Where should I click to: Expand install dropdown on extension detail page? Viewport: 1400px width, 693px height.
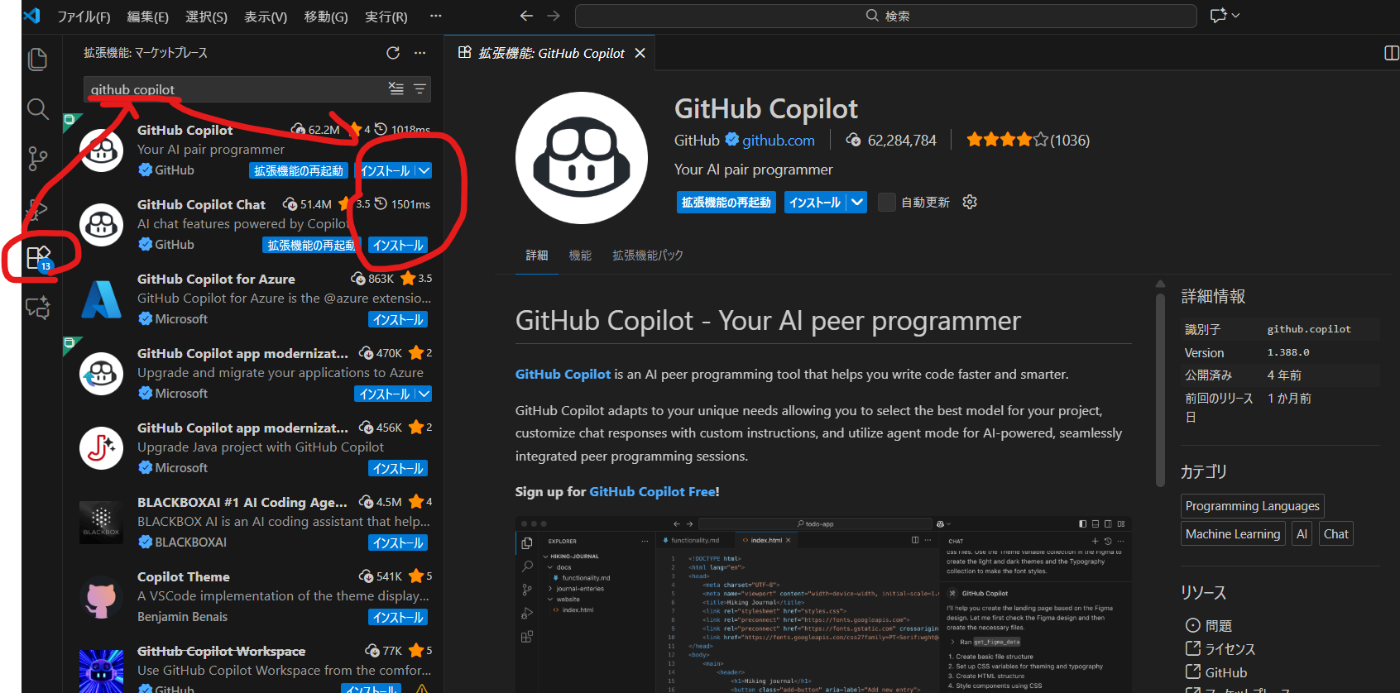[857, 202]
